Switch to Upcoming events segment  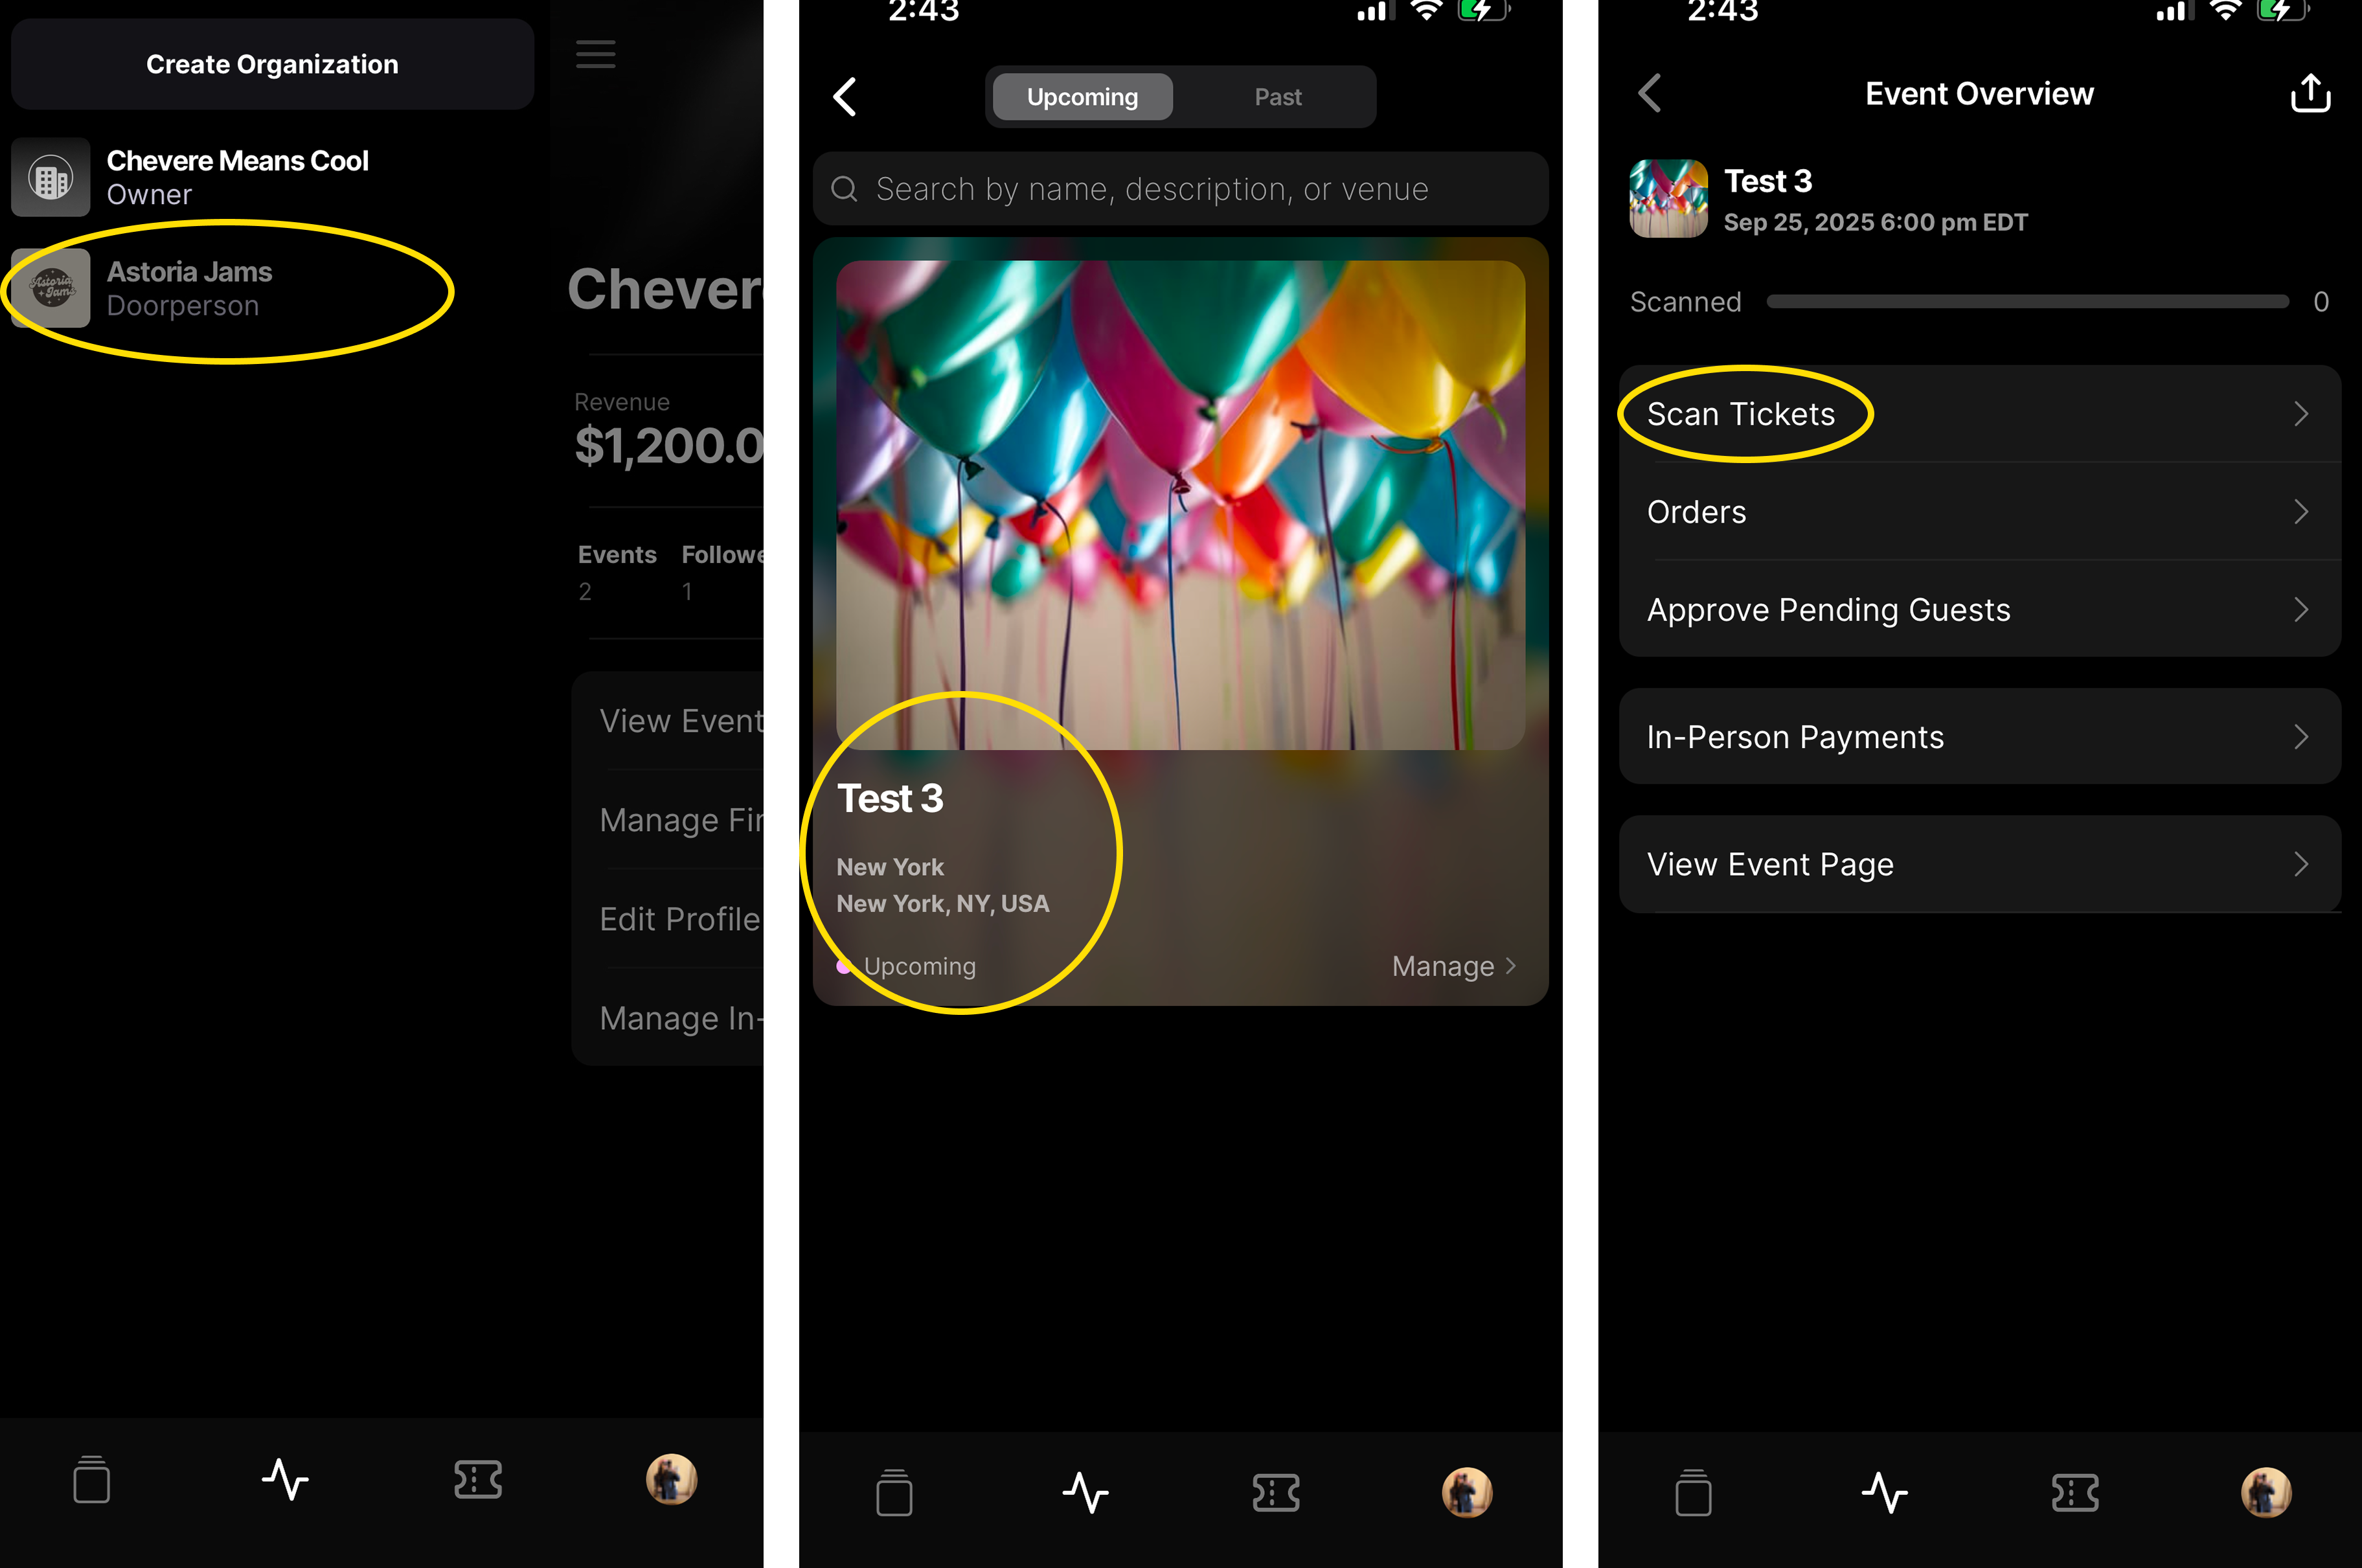[1082, 97]
